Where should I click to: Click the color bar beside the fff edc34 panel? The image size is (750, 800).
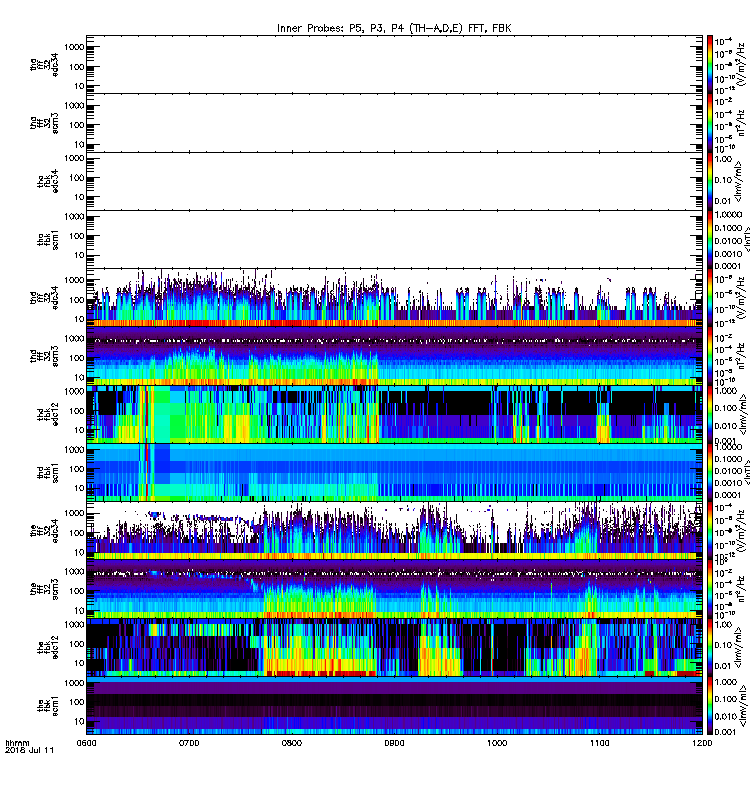tap(709, 531)
